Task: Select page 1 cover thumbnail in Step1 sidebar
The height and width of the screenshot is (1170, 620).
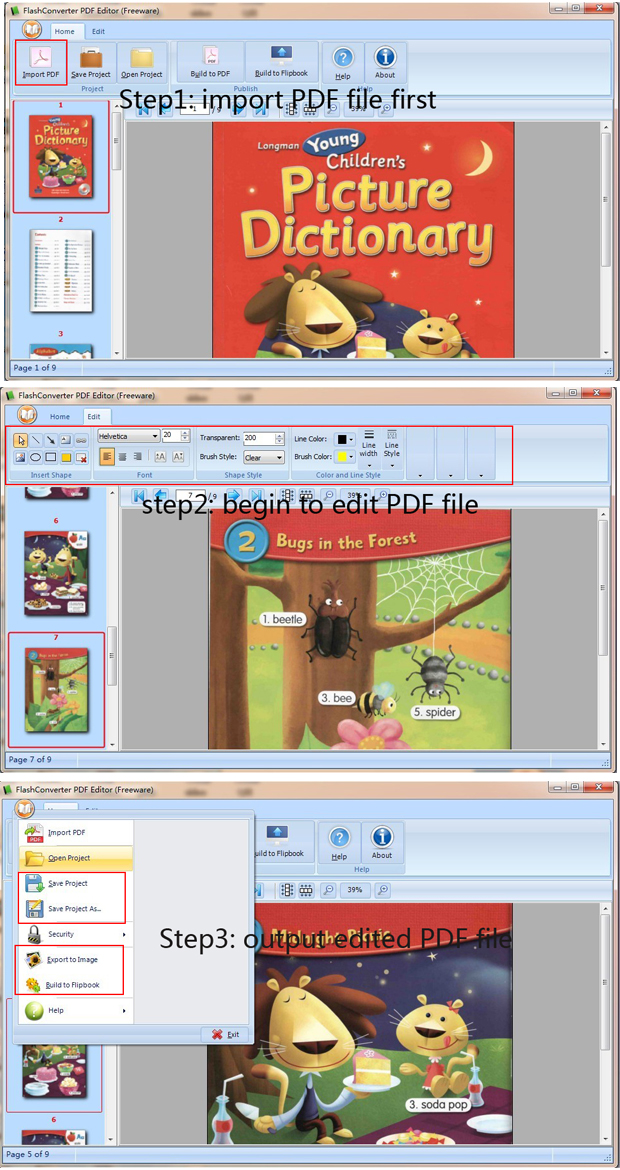Action: click(x=61, y=156)
